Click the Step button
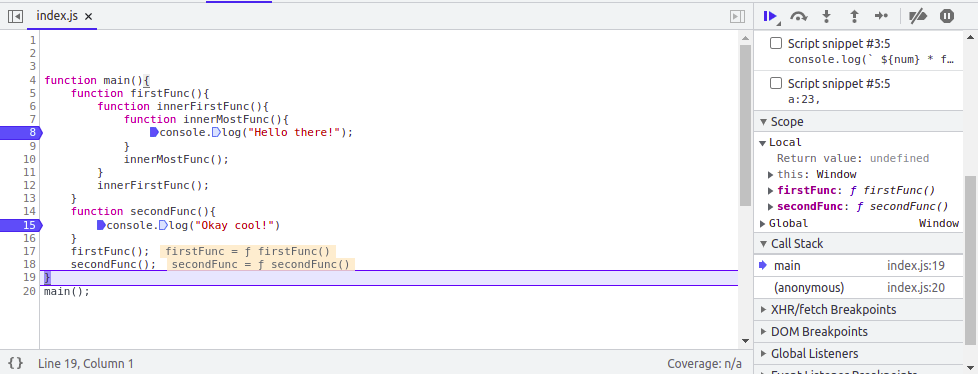Screen dimensions: 978x374 (881, 17)
